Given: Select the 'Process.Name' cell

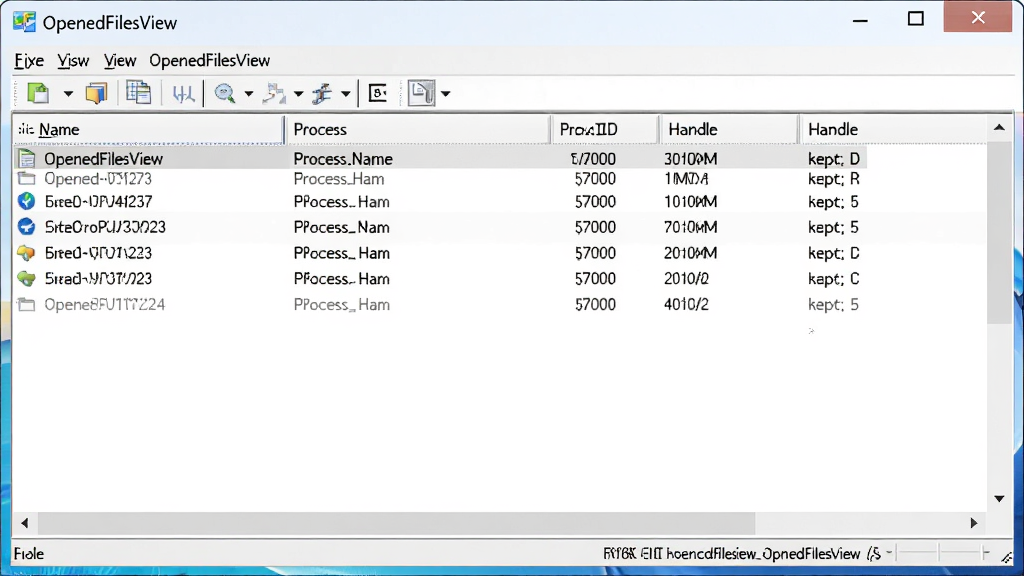Looking at the screenshot, I should [x=343, y=159].
